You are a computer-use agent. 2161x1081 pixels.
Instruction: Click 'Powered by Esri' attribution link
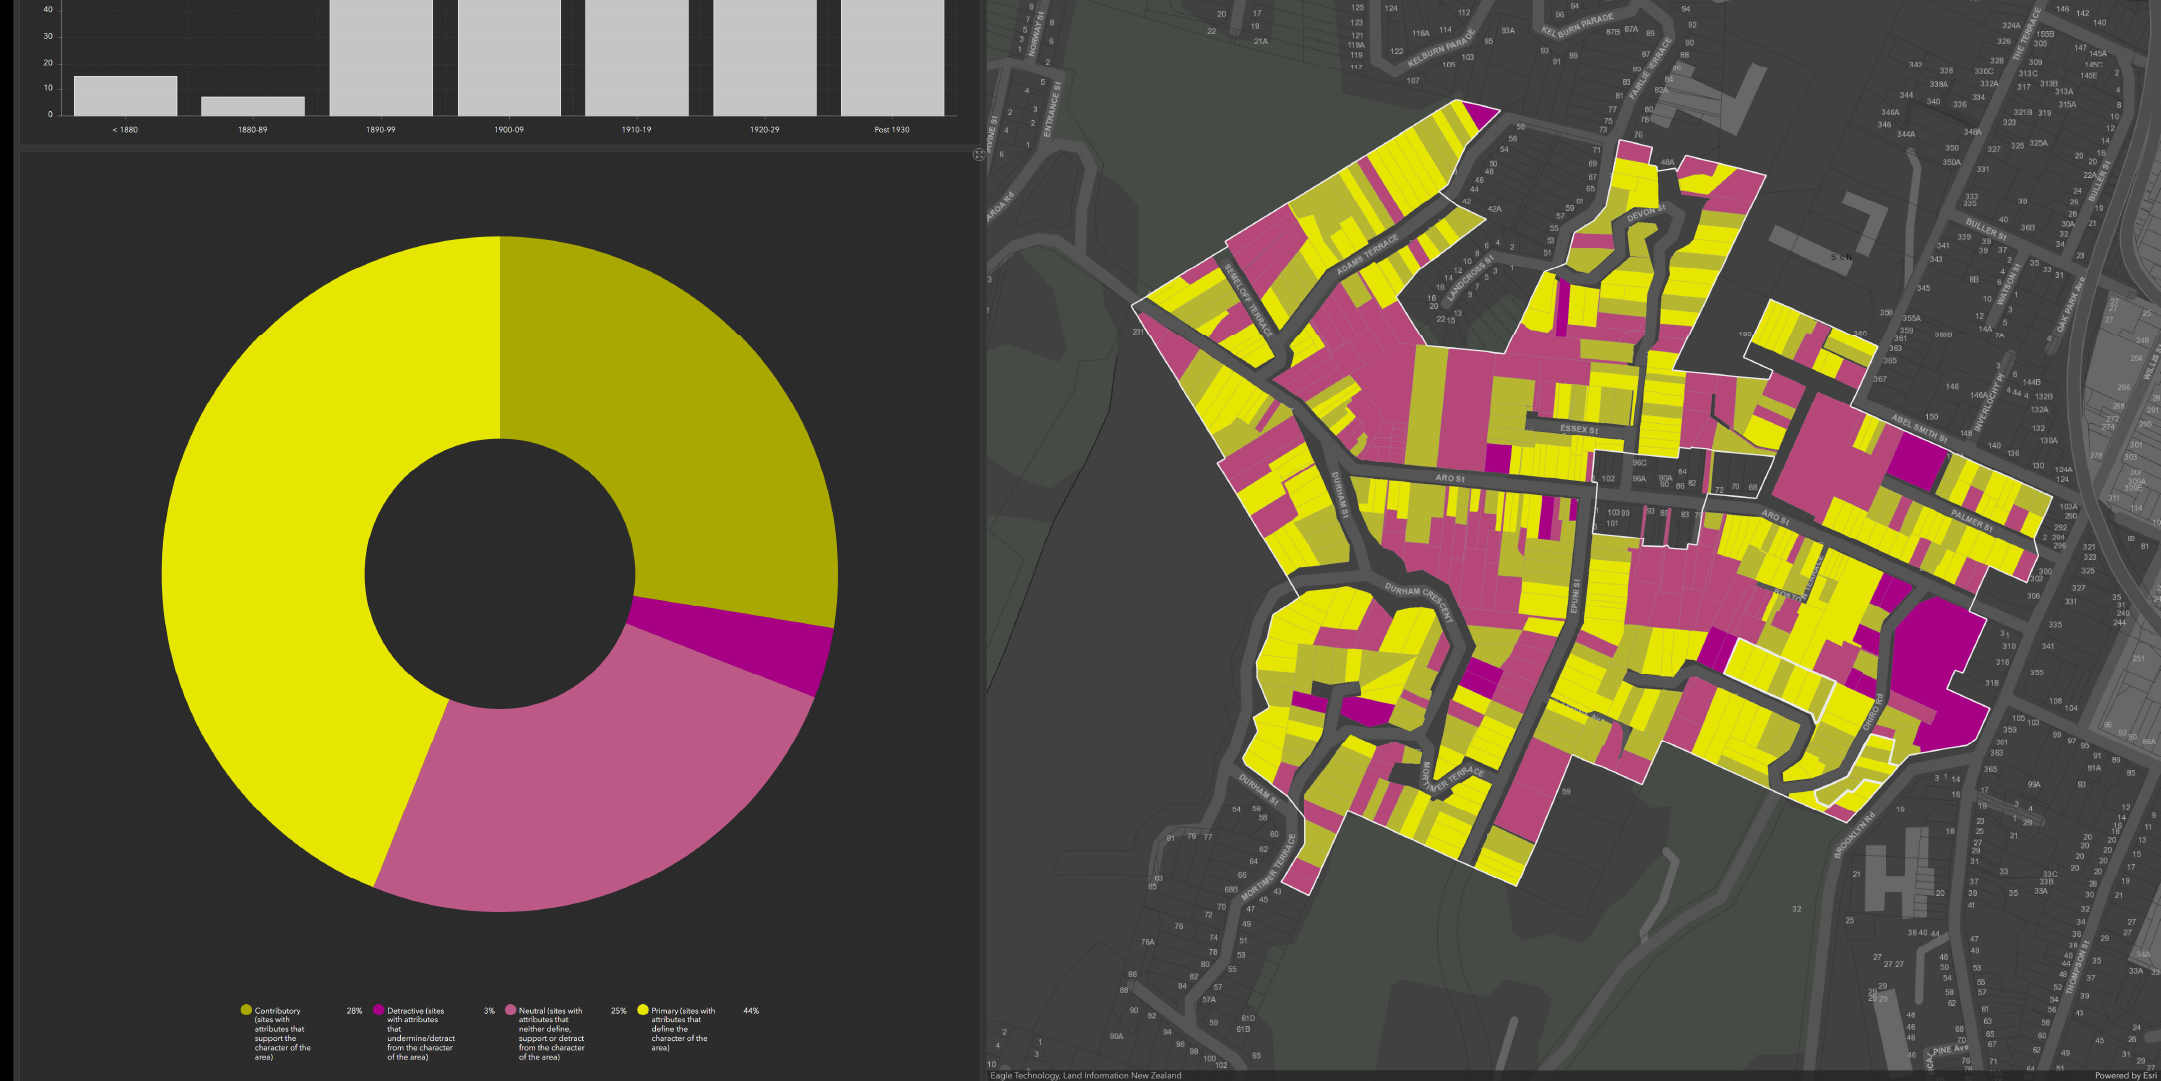[x=2125, y=1075]
